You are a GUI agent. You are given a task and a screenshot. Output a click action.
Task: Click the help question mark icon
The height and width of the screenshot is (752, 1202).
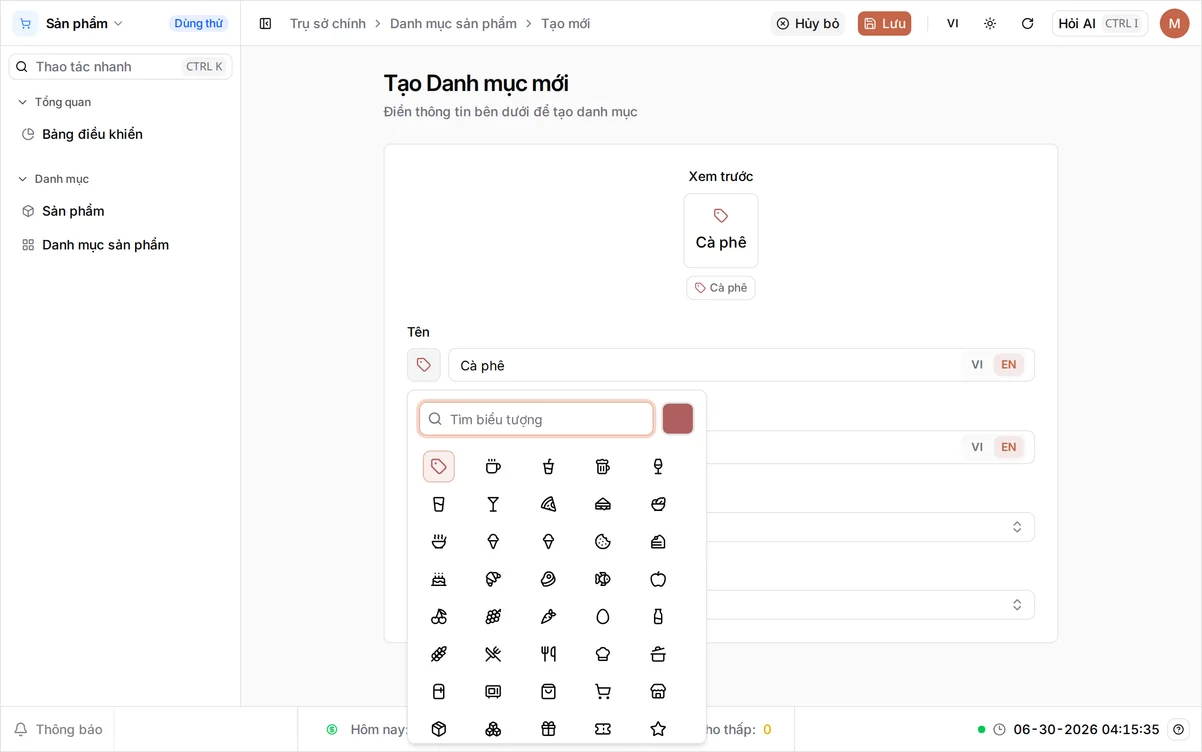click(1179, 729)
